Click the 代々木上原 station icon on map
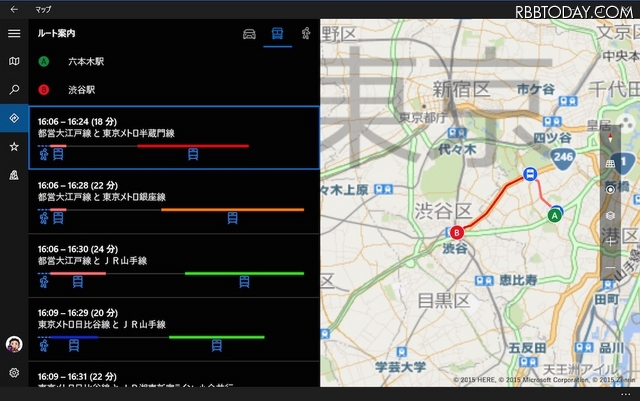Screen dimensions: 640x401 [384, 189]
